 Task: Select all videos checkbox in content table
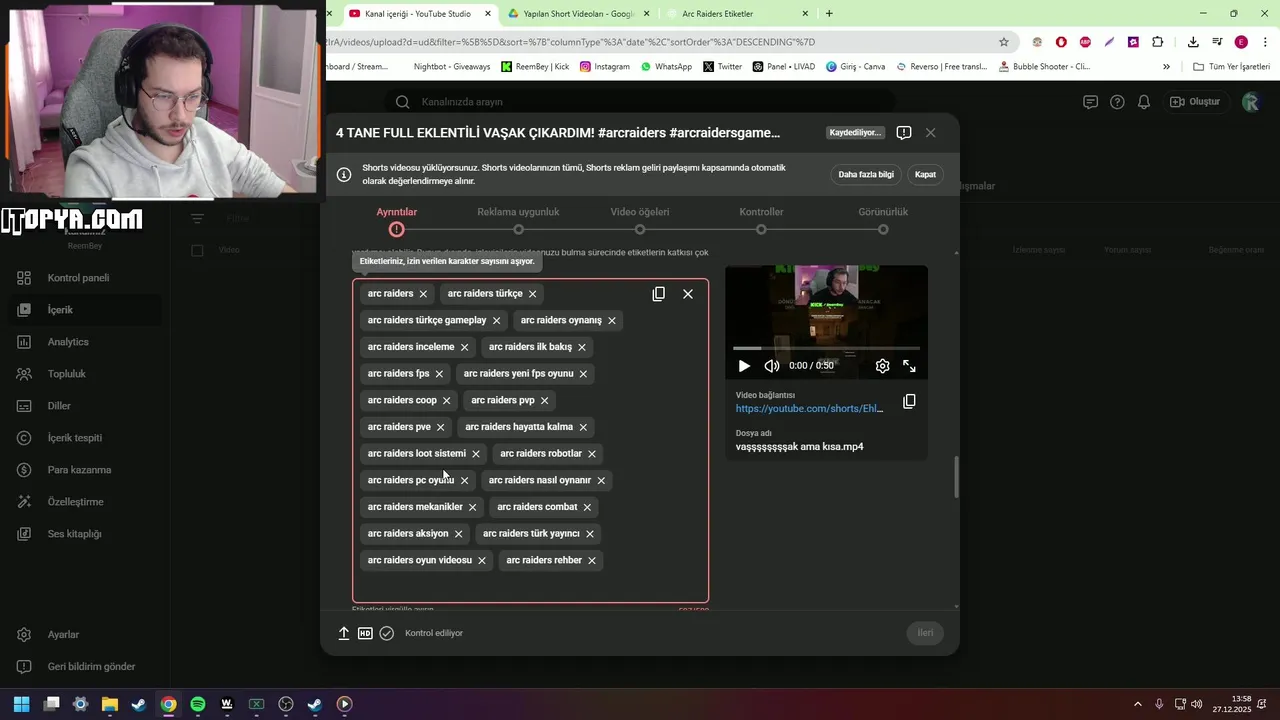[197, 250]
